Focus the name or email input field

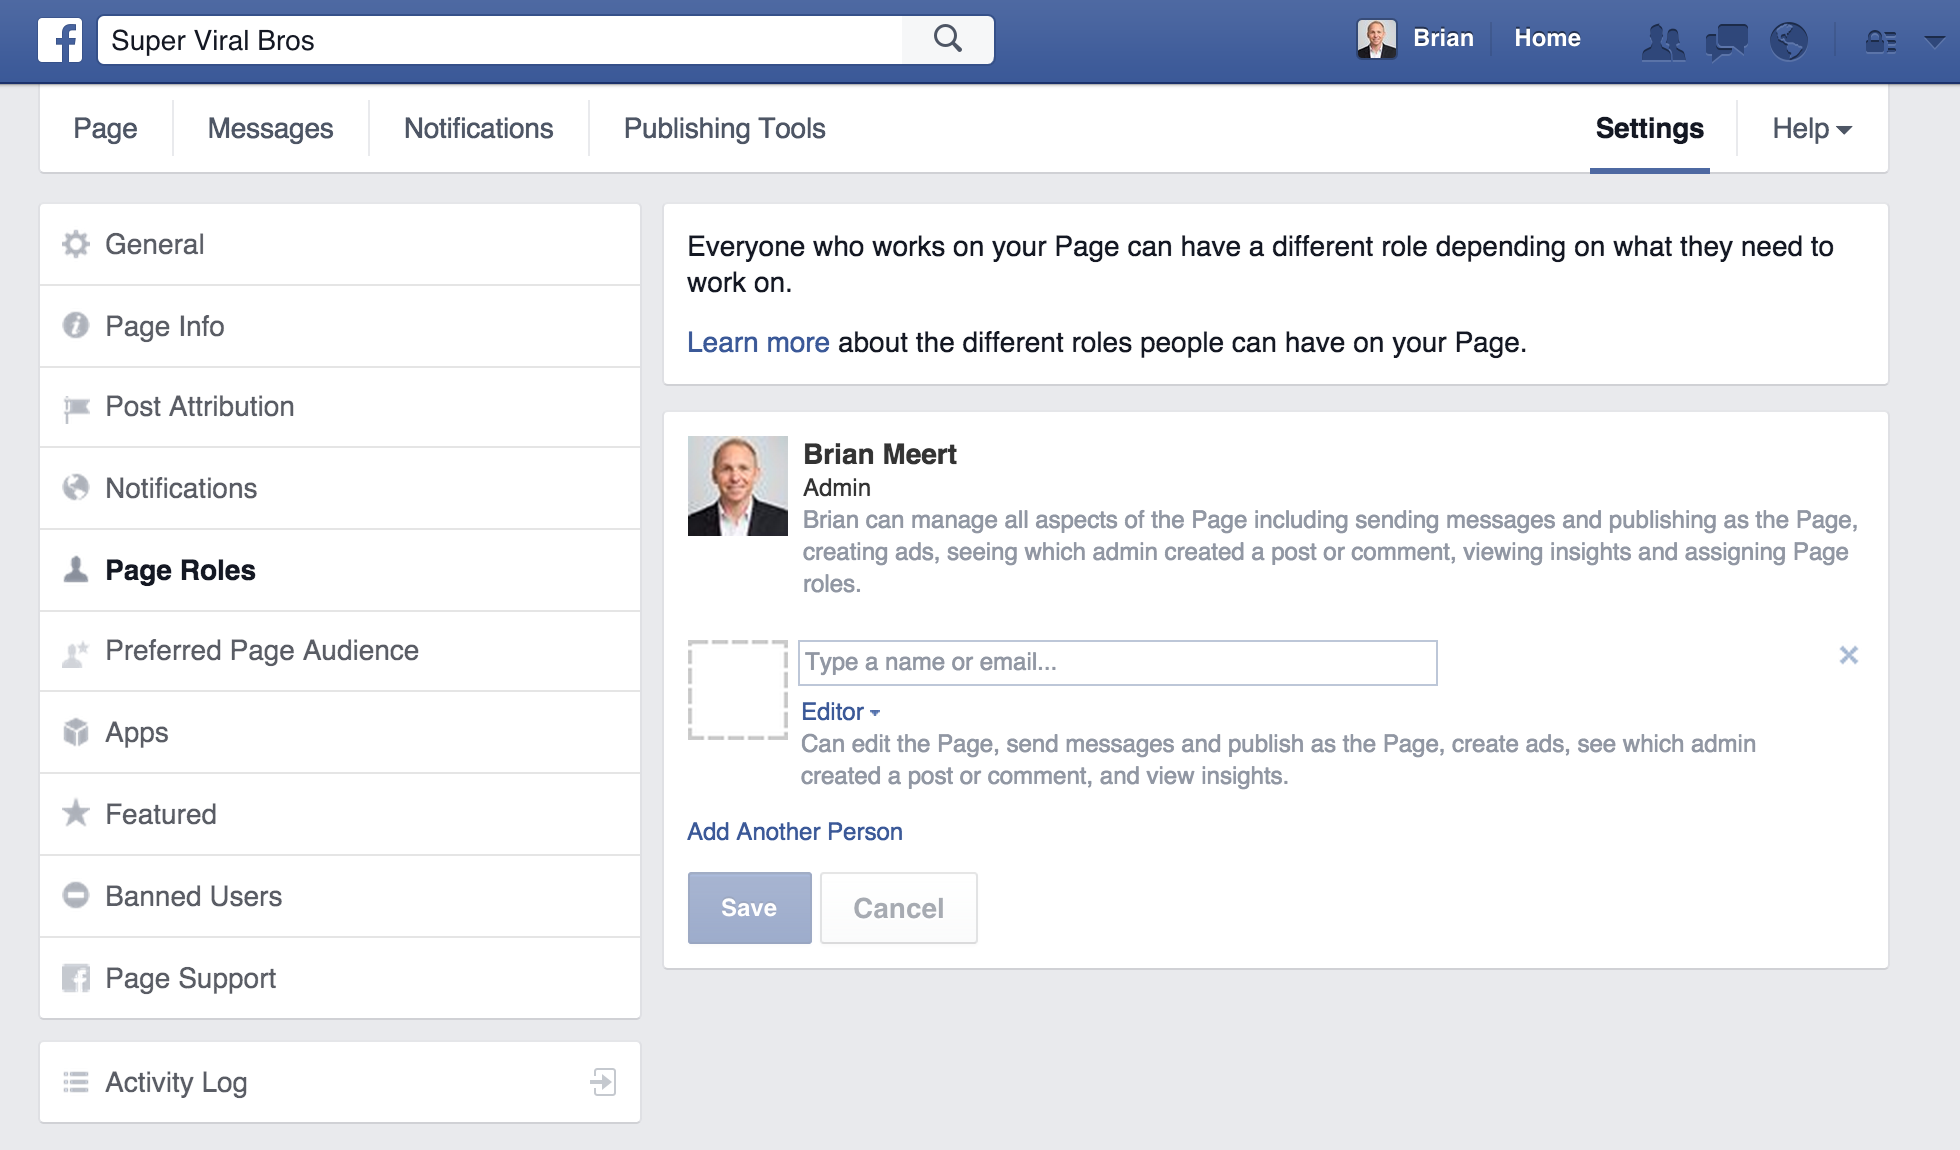coord(1117,662)
